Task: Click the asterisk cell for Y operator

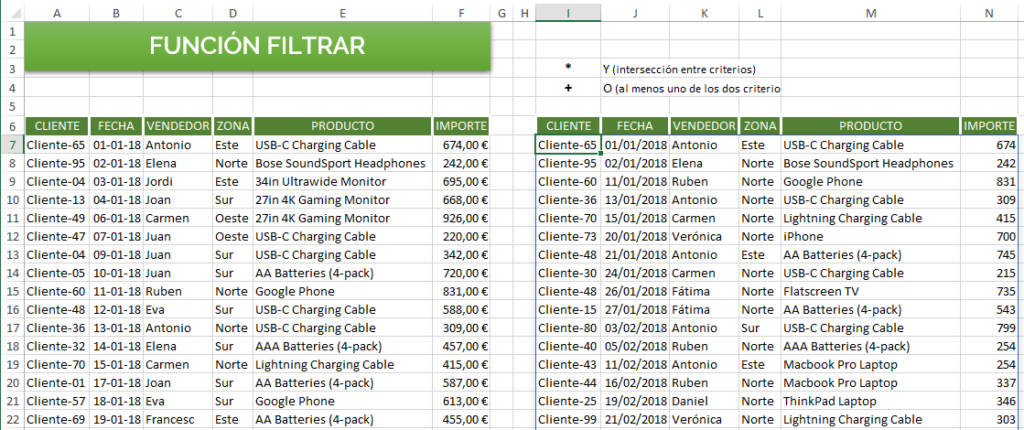Action: (x=568, y=69)
